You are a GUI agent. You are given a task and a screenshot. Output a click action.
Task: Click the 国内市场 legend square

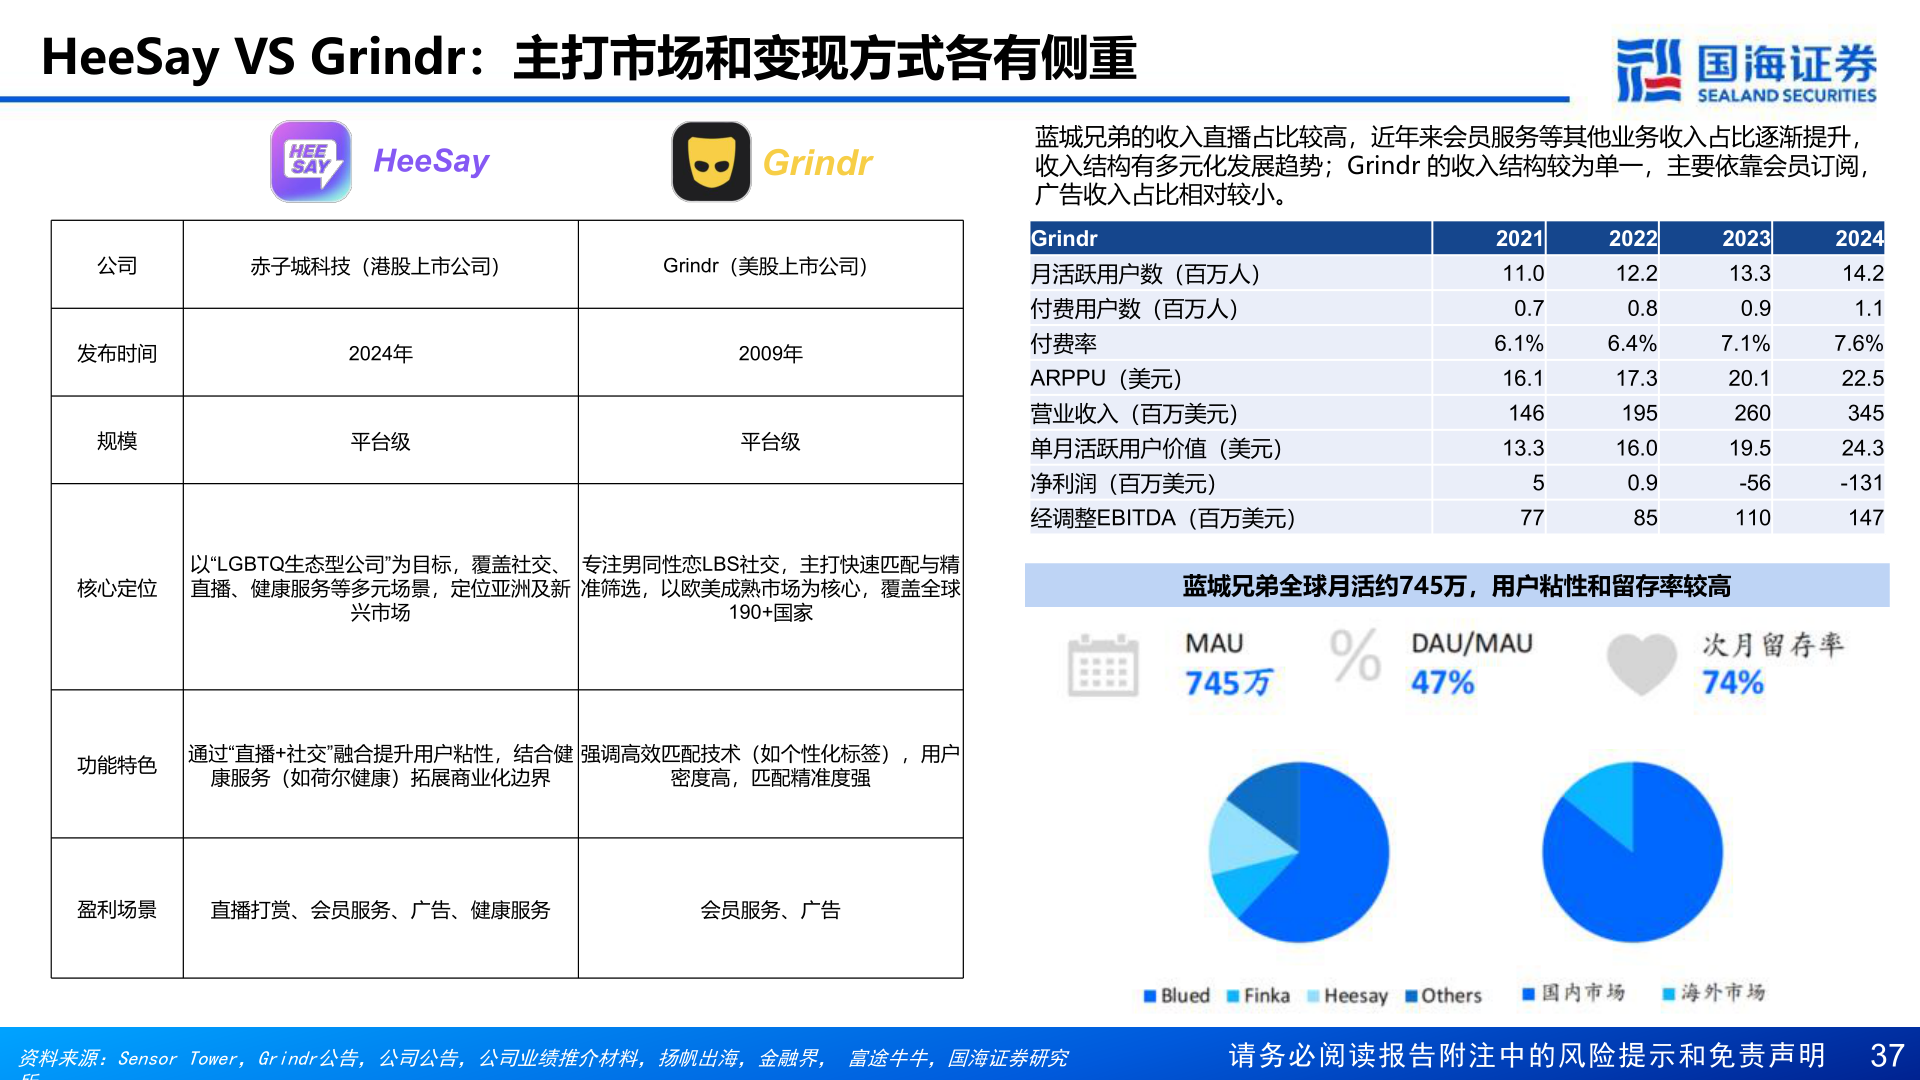tap(1528, 993)
